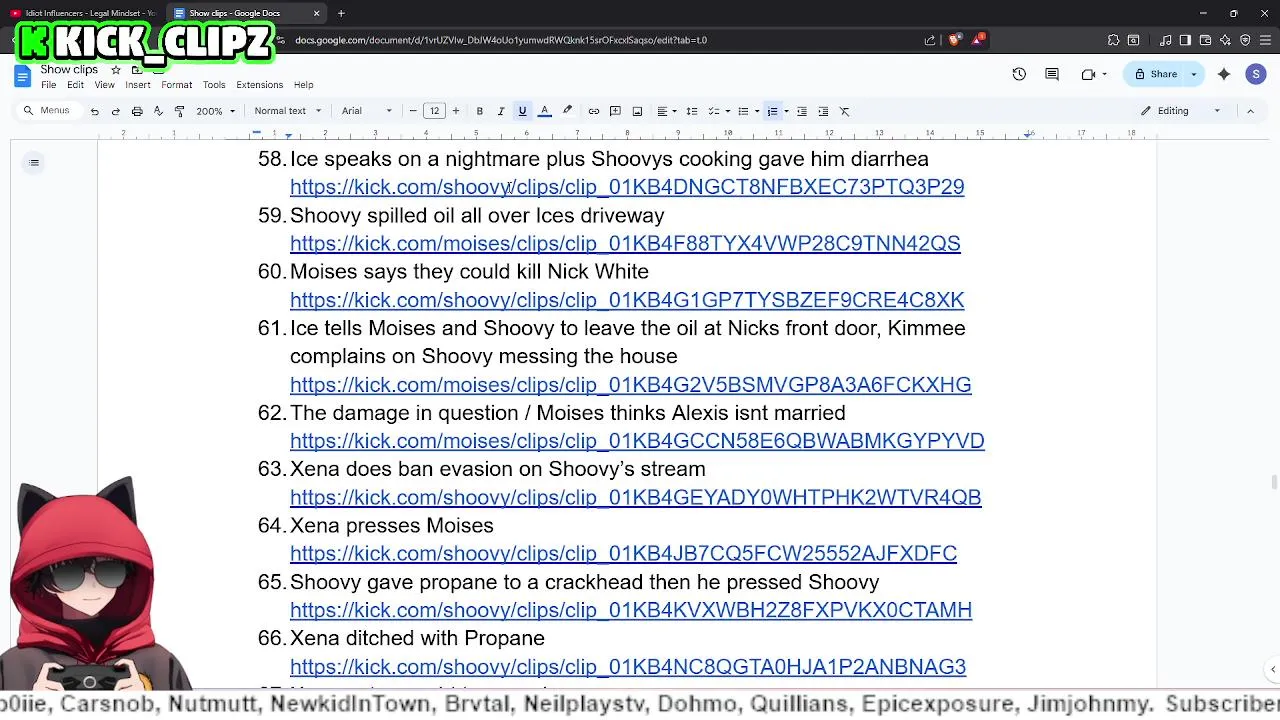The image size is (1280, 720).
Task: Open clip link ending 8NFBXEC73PTQ3P29
Action: [627, 187]
